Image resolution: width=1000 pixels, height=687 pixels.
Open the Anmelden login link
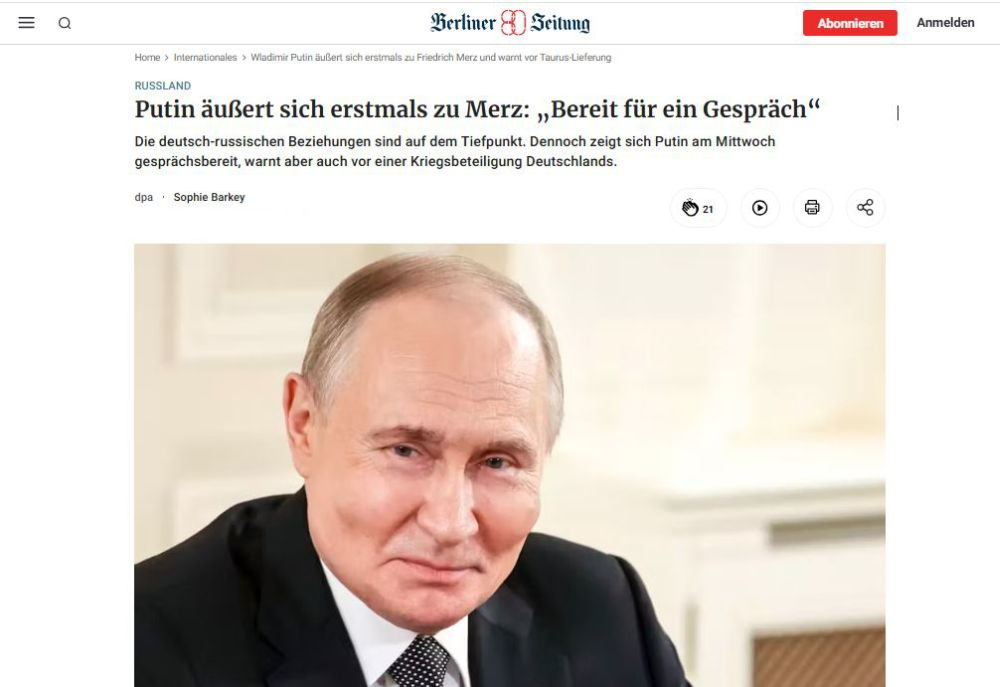point(945,22)
